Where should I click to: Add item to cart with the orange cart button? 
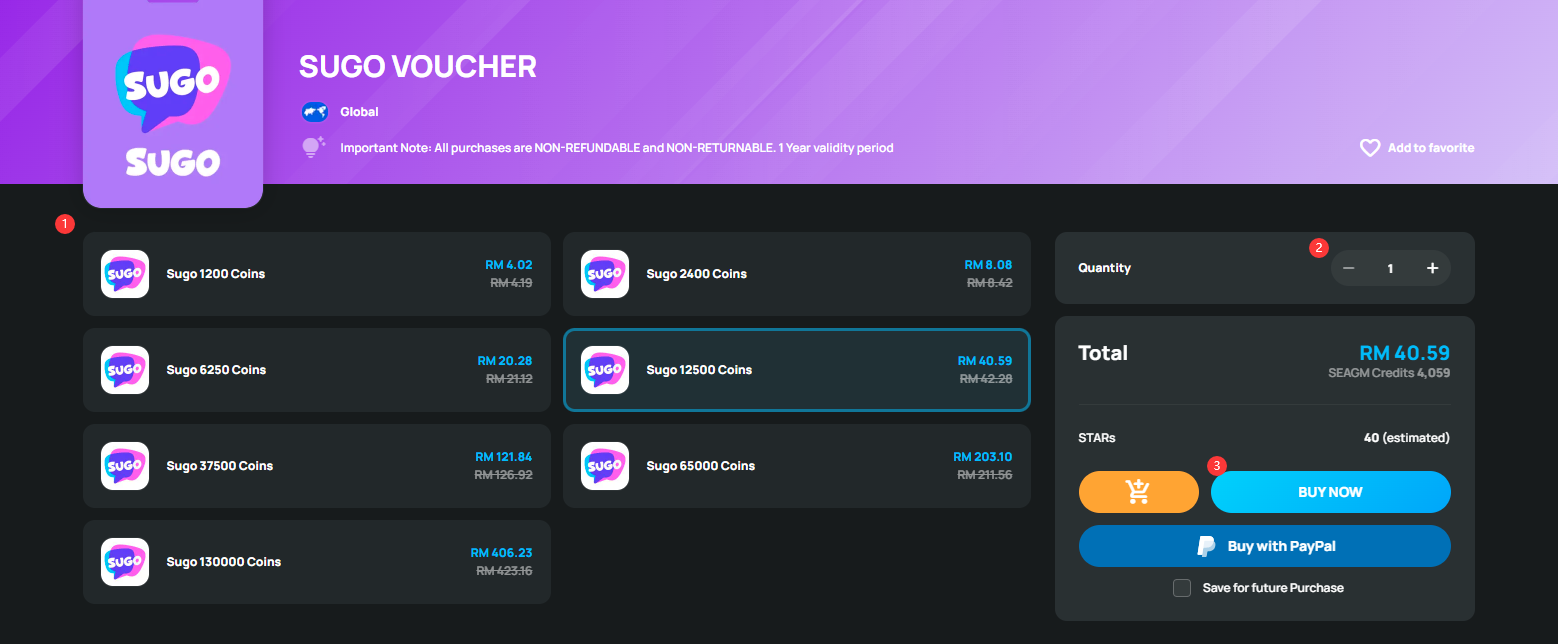click(x=1139, y=492)
